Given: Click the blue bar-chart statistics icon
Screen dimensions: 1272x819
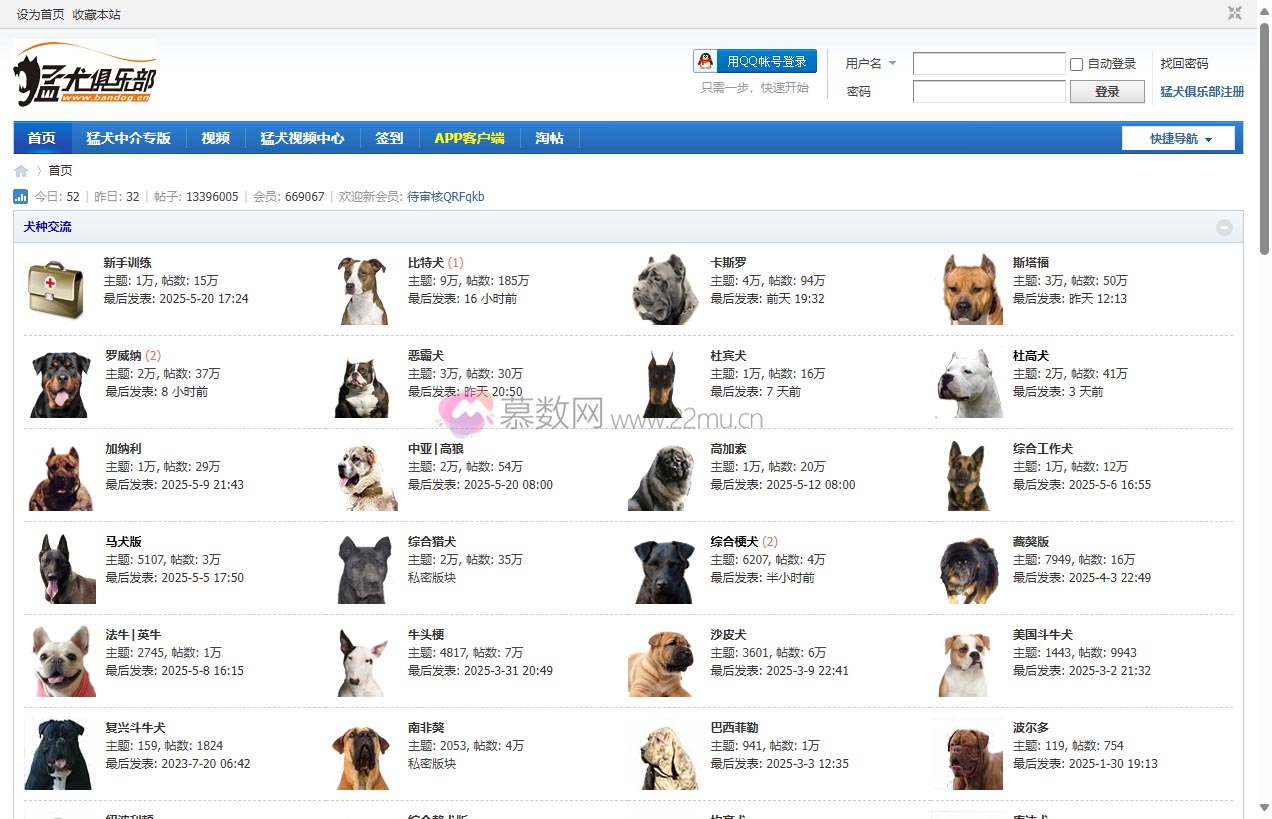Looking at the screenshot, I should coord(20,196).
